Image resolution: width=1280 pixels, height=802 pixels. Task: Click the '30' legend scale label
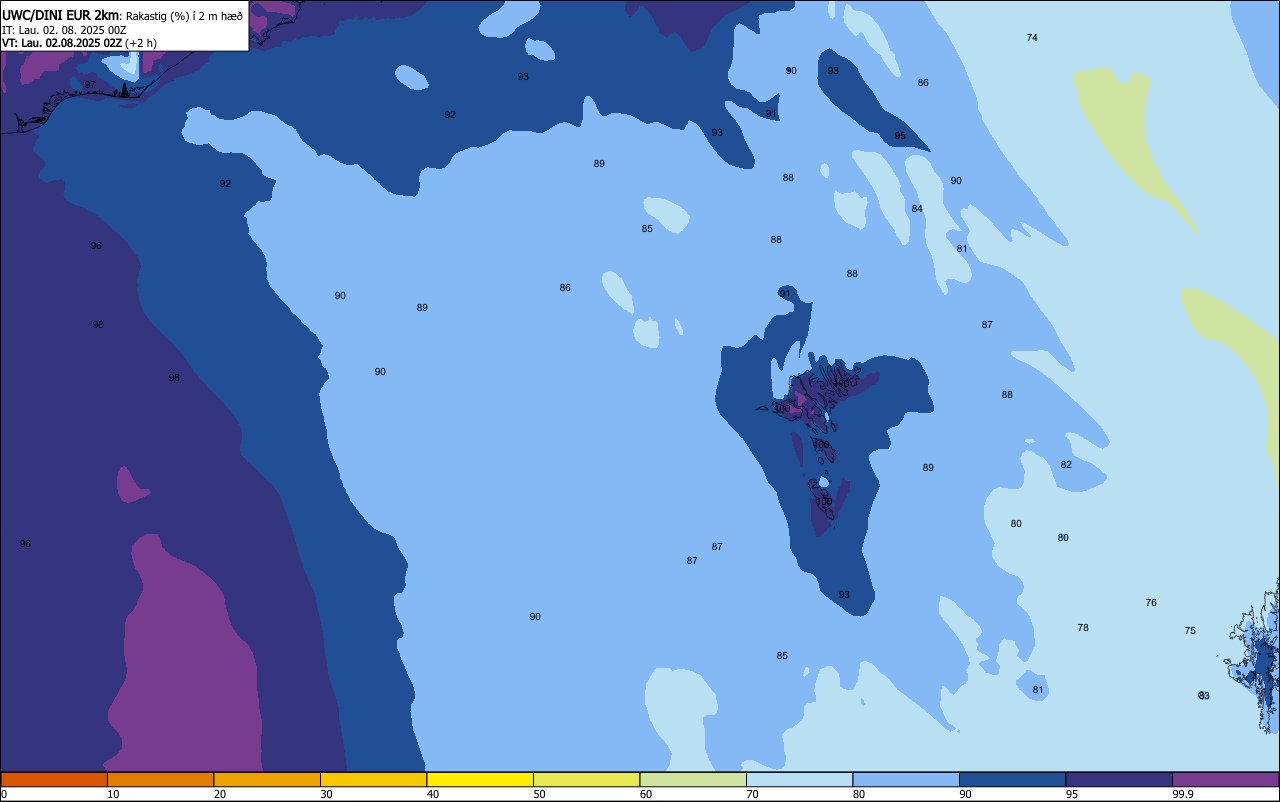point(326,794)
